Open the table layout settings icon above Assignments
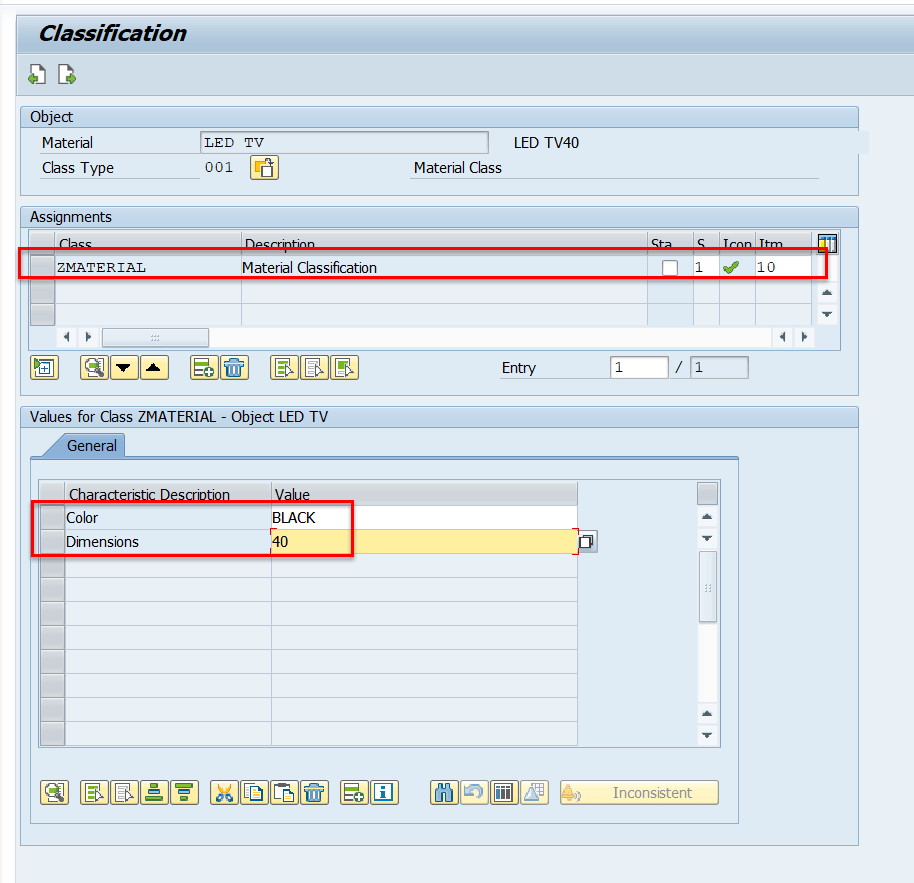914x883 pixels. [826, 243]
